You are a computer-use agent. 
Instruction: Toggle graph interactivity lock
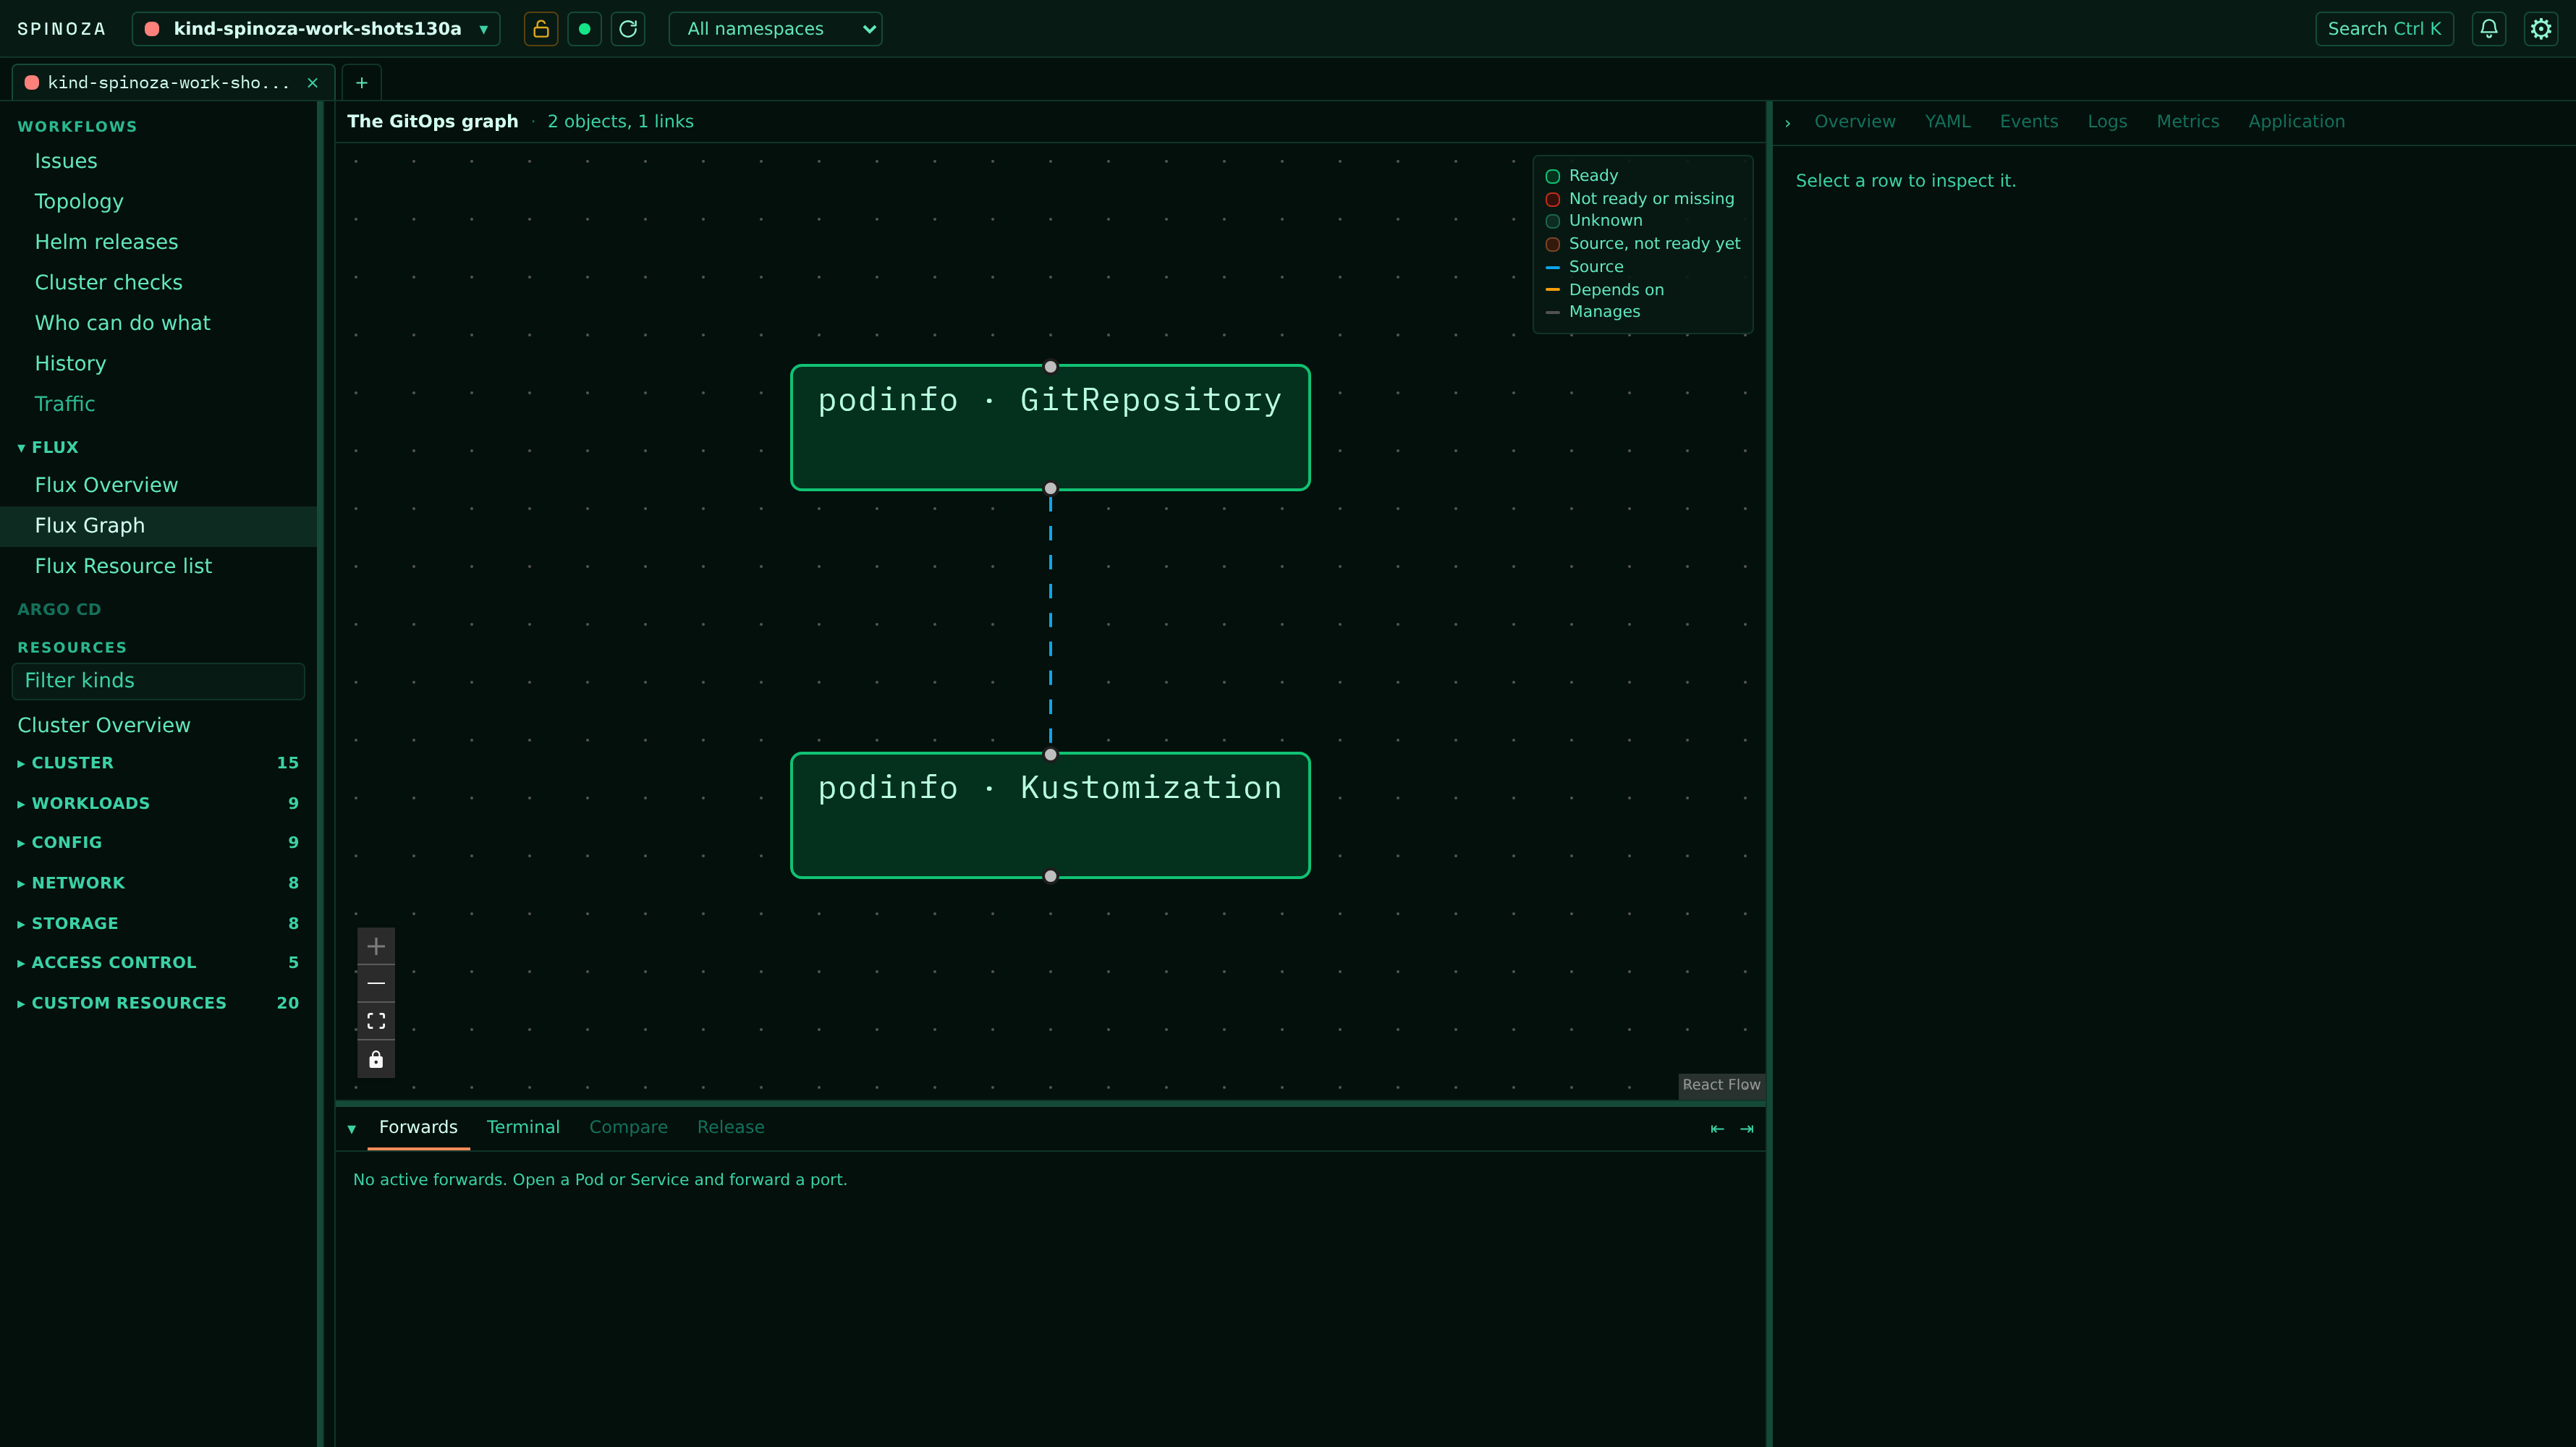point(376,1059)
